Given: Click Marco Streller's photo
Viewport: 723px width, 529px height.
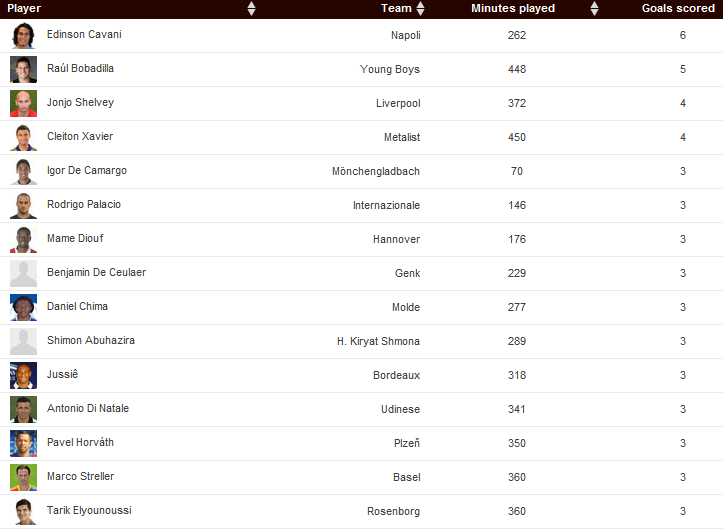Looking at the screenshot, I should coord(23,478).
